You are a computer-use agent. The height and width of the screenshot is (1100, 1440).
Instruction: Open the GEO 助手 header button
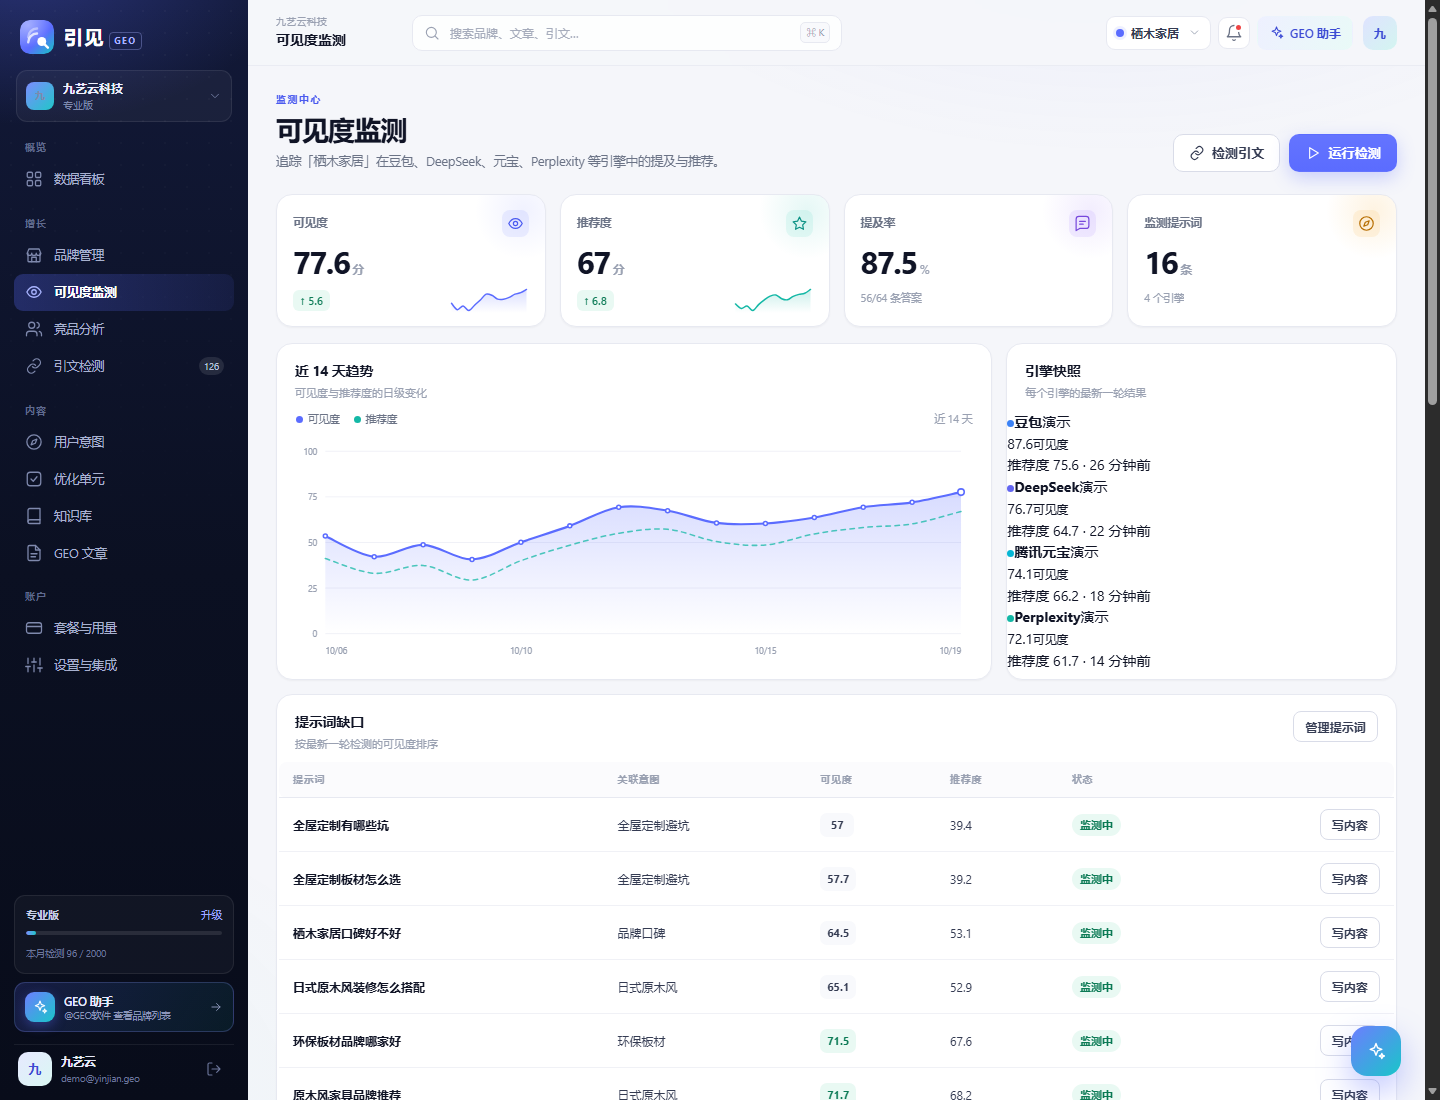coord(1306,33)
